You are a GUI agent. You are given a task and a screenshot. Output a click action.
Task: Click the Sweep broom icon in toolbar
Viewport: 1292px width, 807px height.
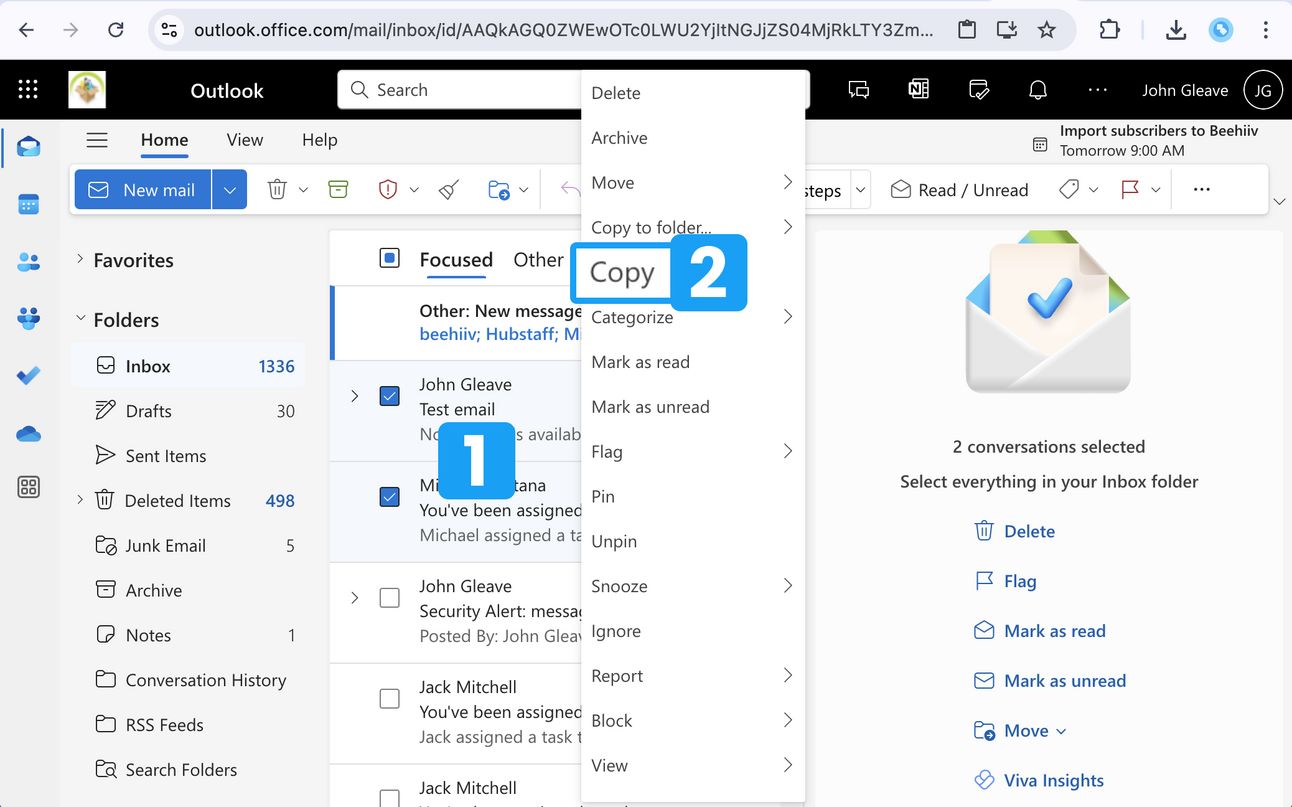point(449,190)
